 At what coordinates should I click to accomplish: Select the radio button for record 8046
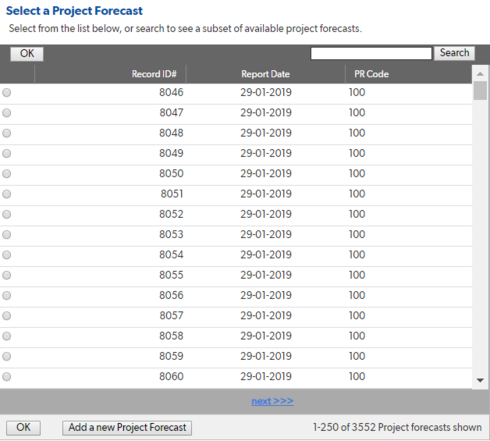tap(7, 92)
